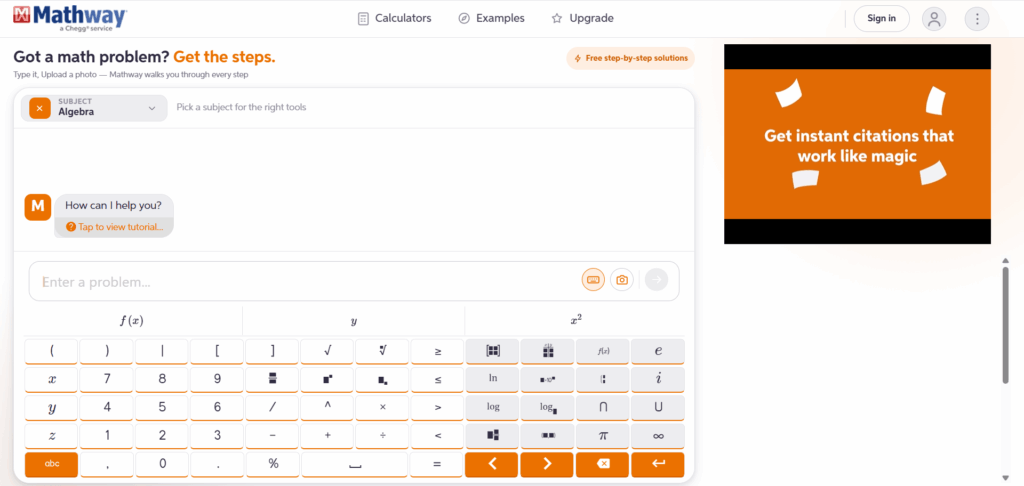This screenshot has height=486, width=1024.
Task: Open the user profile icon
Action: (x=934, y=18)
